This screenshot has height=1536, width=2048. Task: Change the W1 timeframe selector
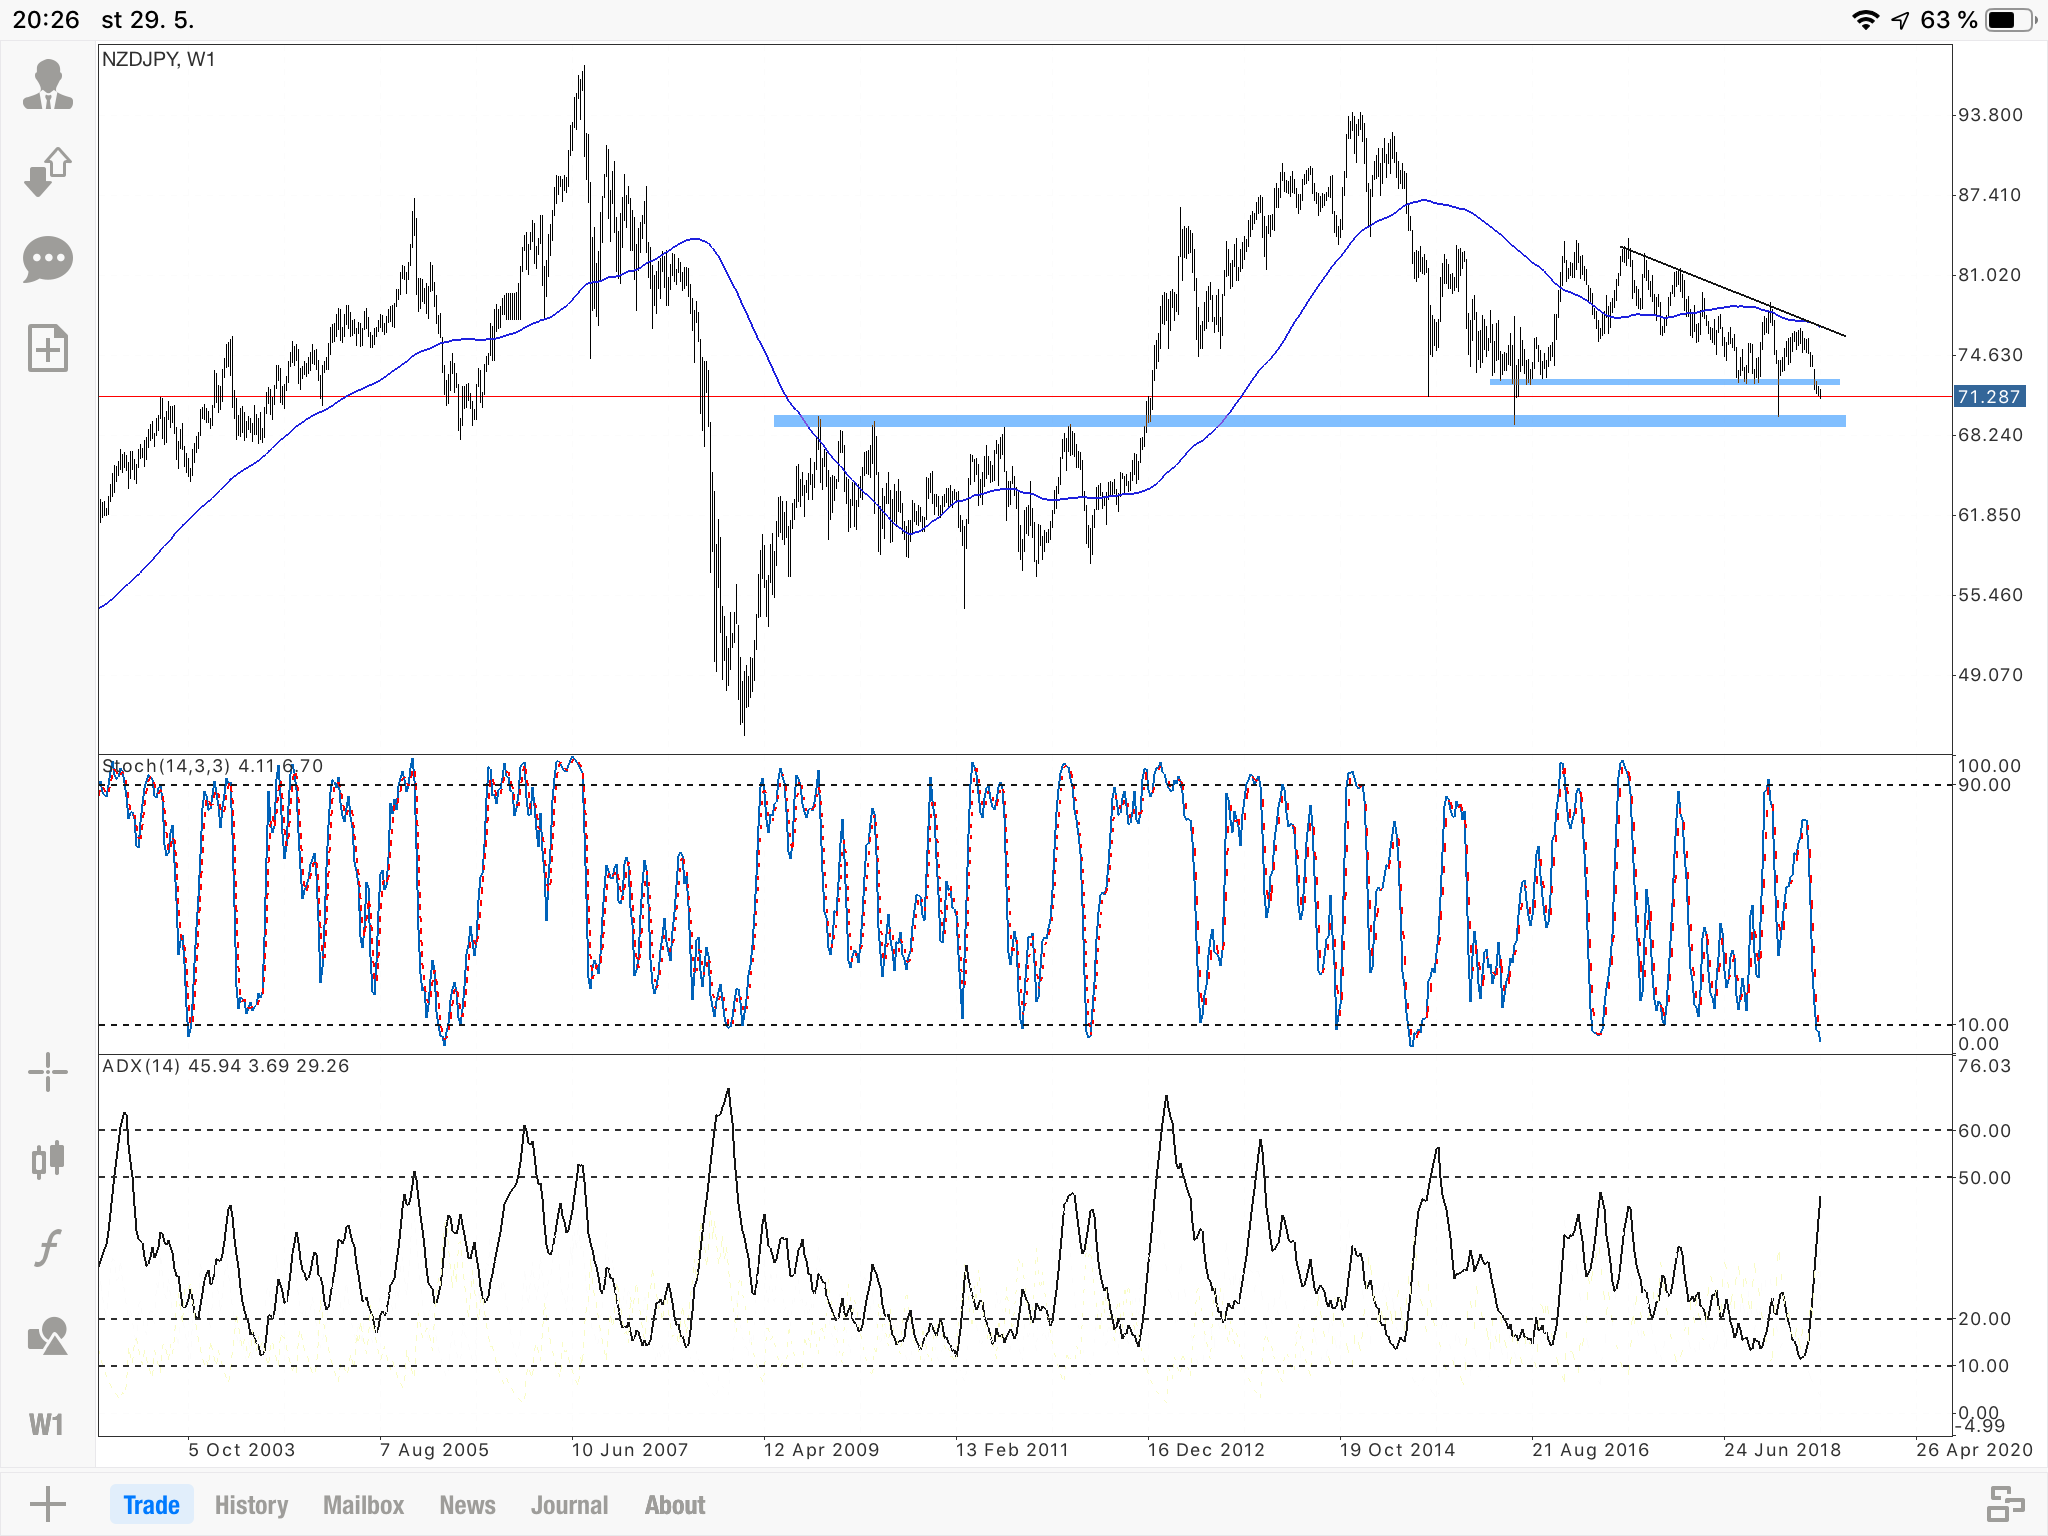click(47, 1424)
